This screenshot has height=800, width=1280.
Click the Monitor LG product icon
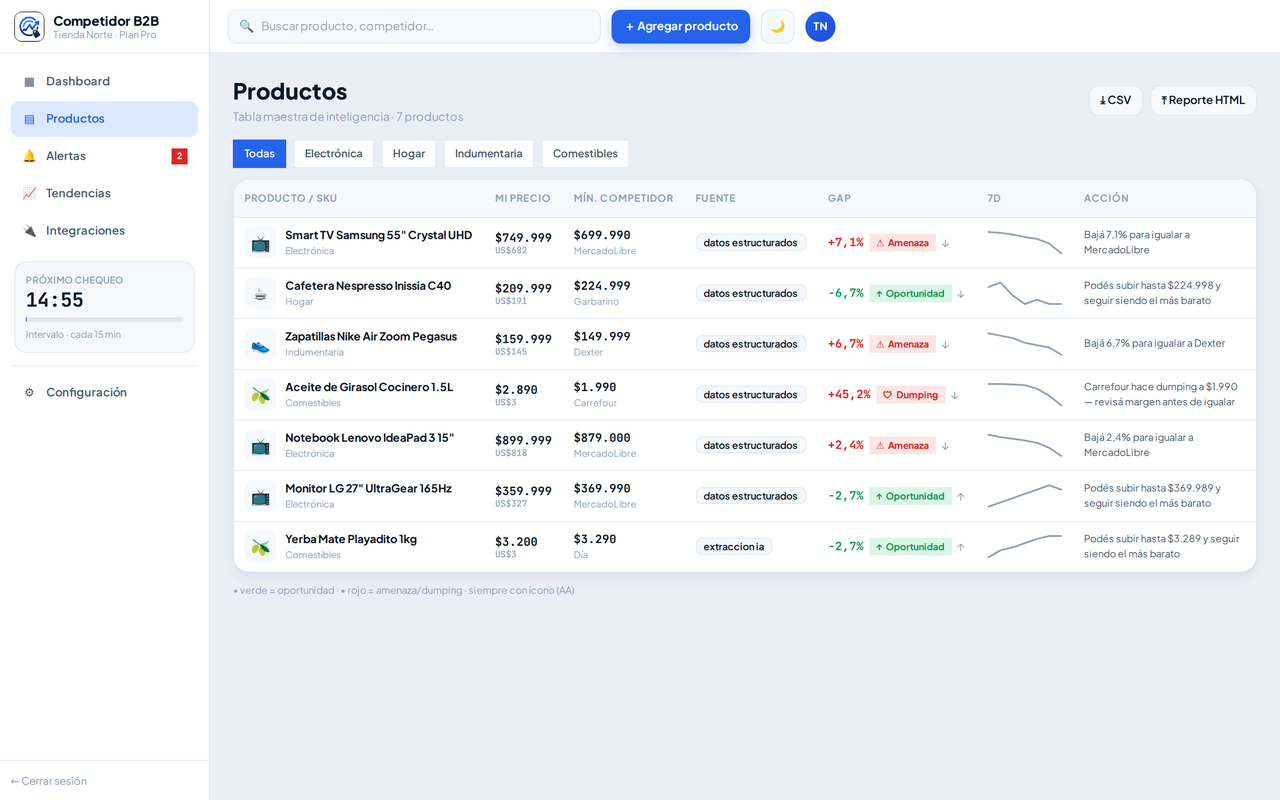click(x=260, y=496)
